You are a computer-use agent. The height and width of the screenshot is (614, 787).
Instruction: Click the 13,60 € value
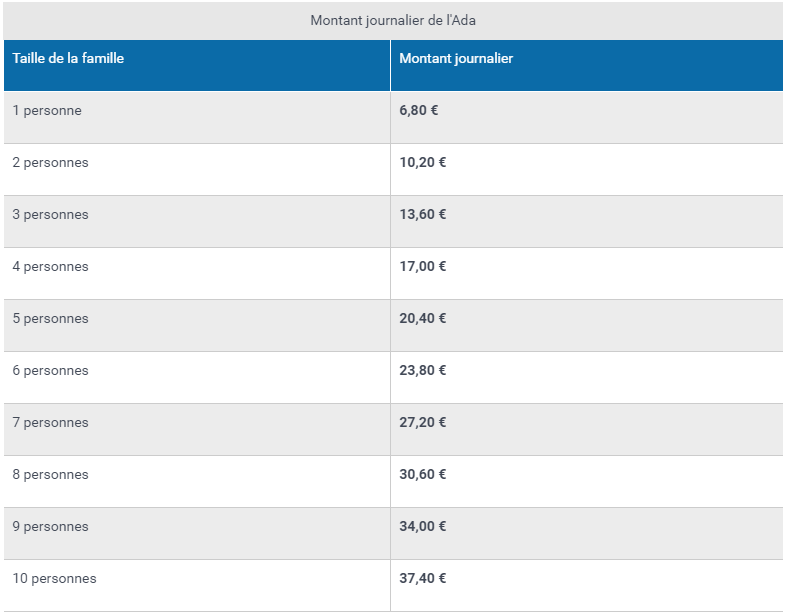423,214
